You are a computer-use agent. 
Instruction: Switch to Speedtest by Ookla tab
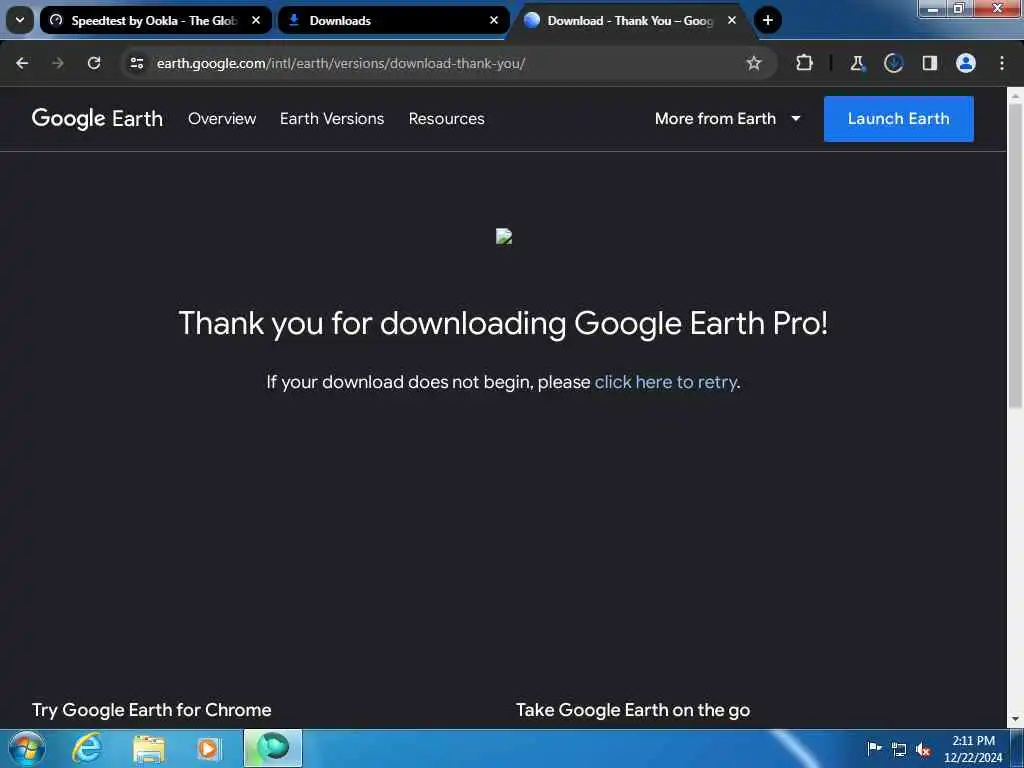(x=155, y=20)
